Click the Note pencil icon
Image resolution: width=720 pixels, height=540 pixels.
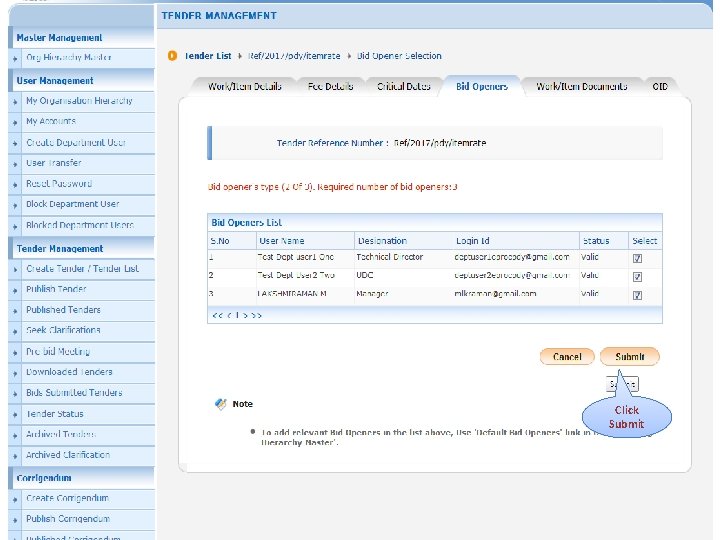click(220, 404)
